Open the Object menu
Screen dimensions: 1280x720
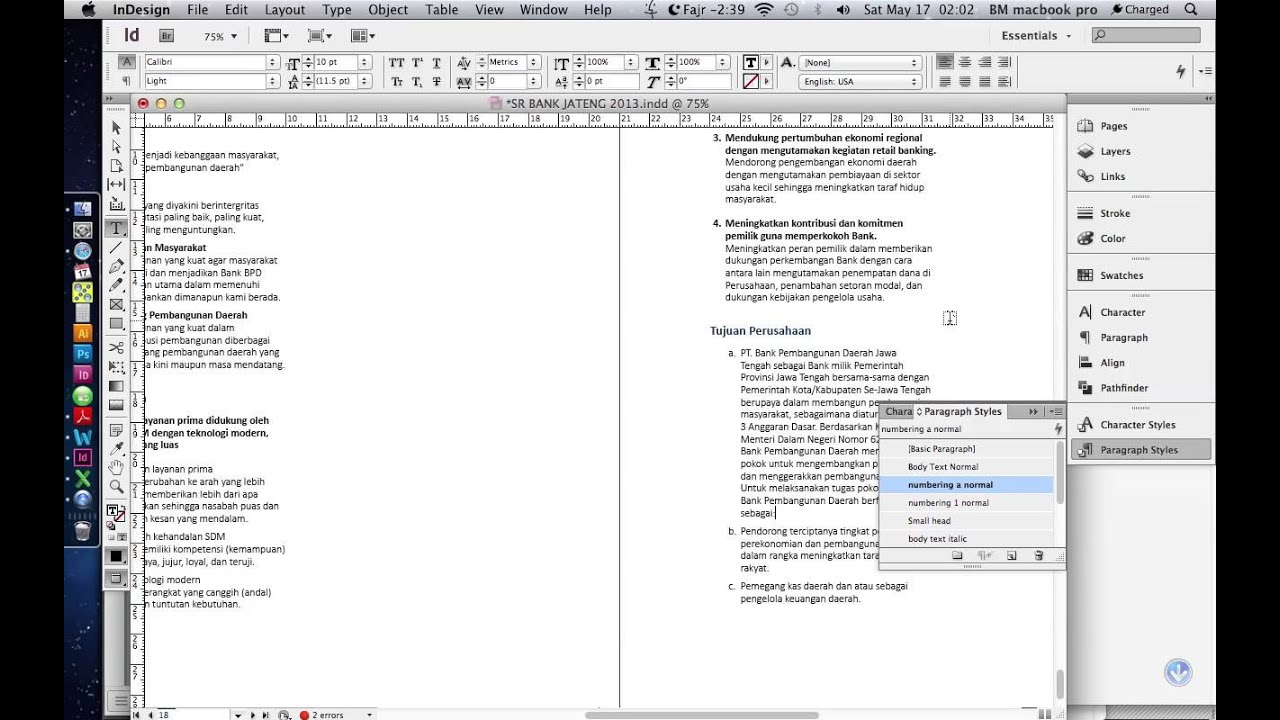click(388, 9)
